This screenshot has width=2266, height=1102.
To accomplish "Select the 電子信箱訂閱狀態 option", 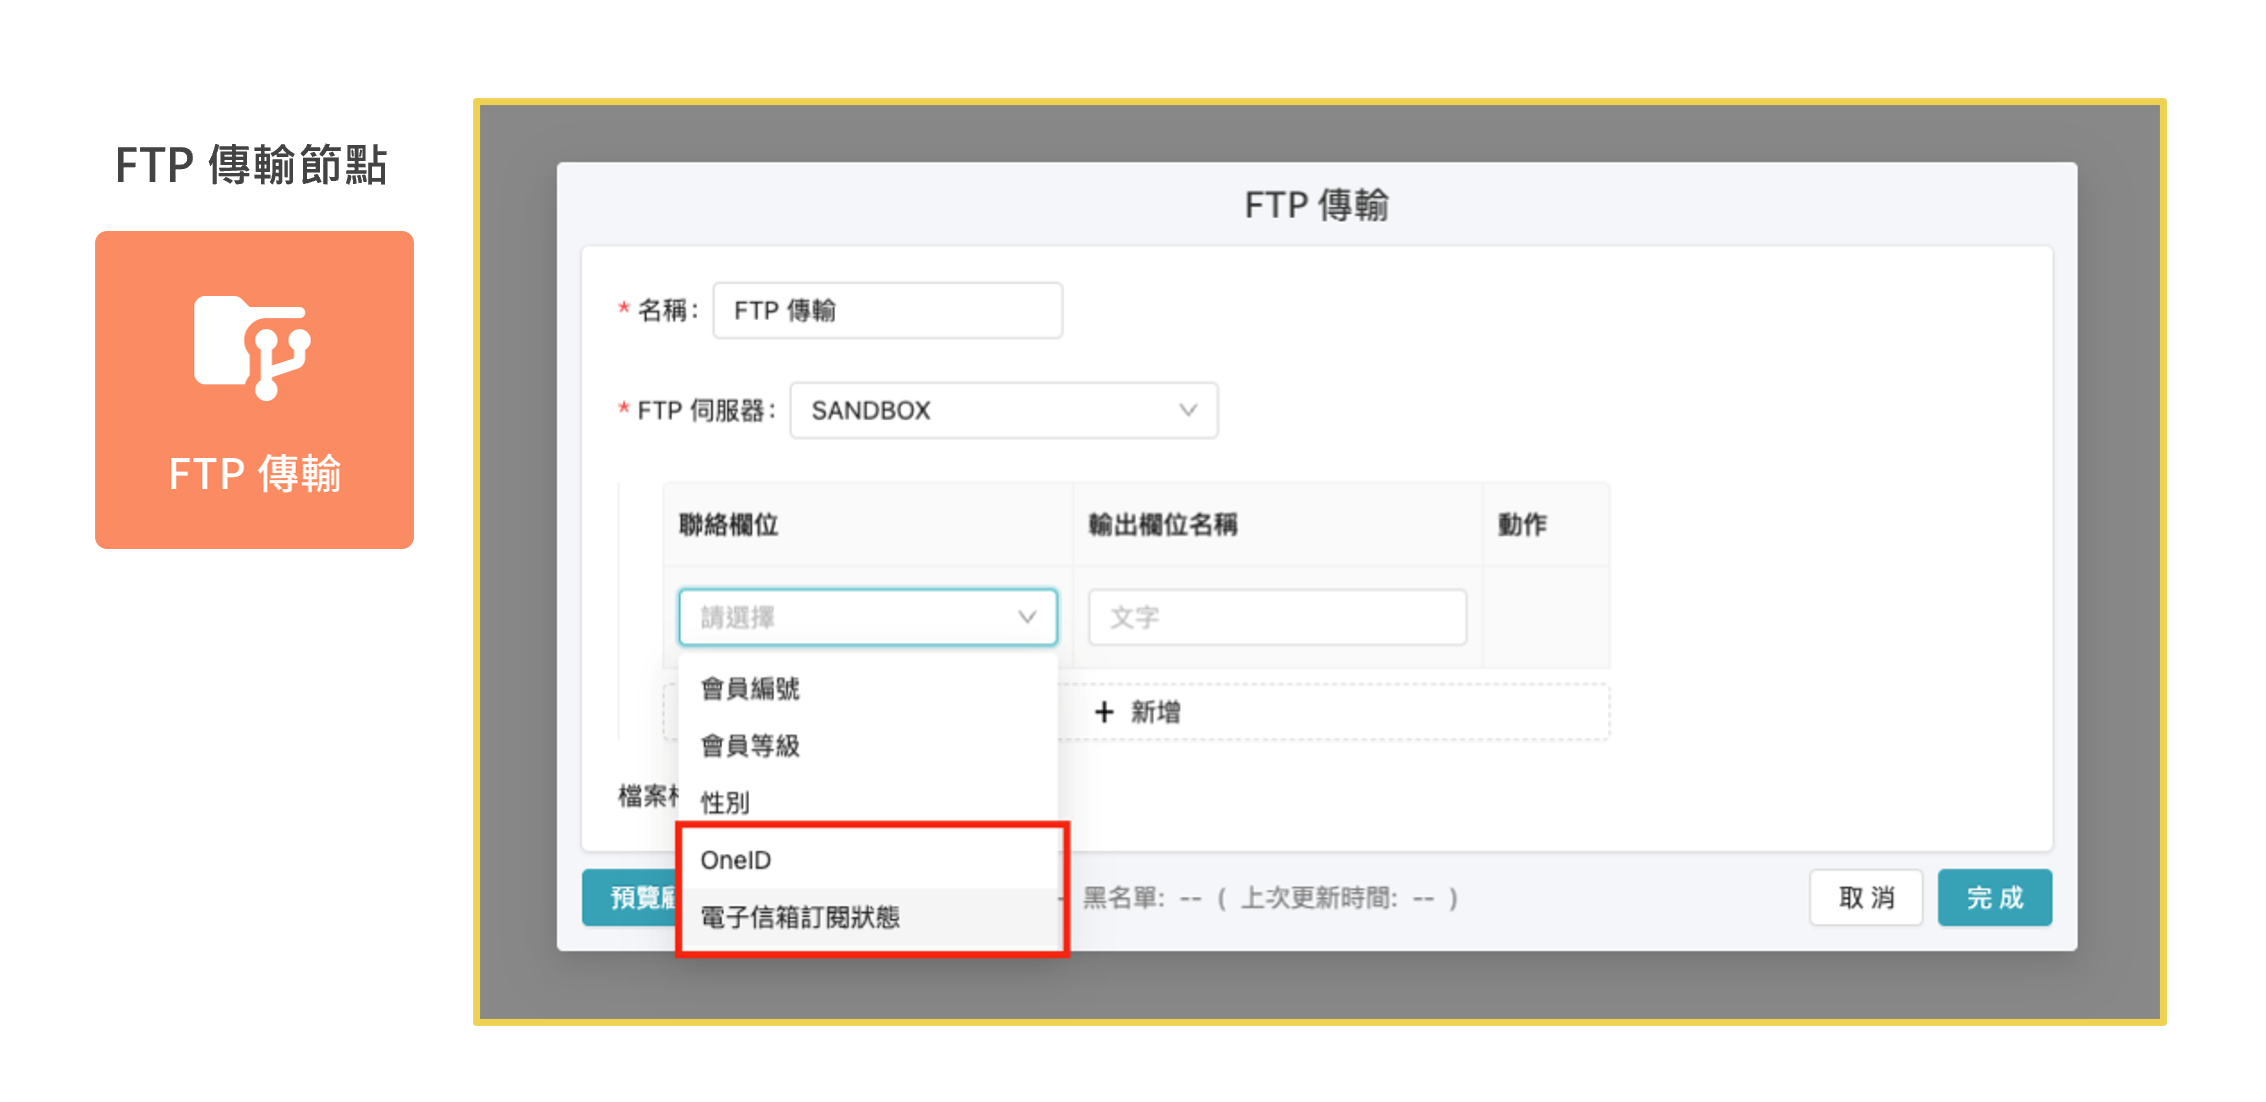I will (800, 916).
